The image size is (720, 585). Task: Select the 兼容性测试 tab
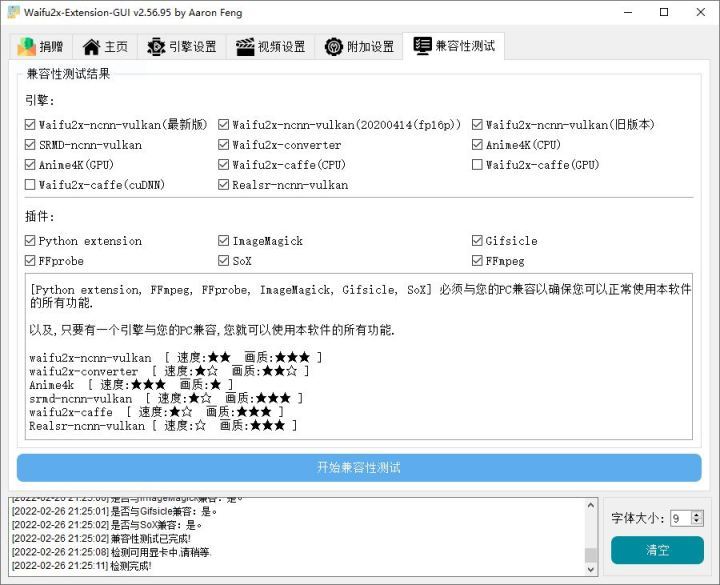(x=454, y=45)
